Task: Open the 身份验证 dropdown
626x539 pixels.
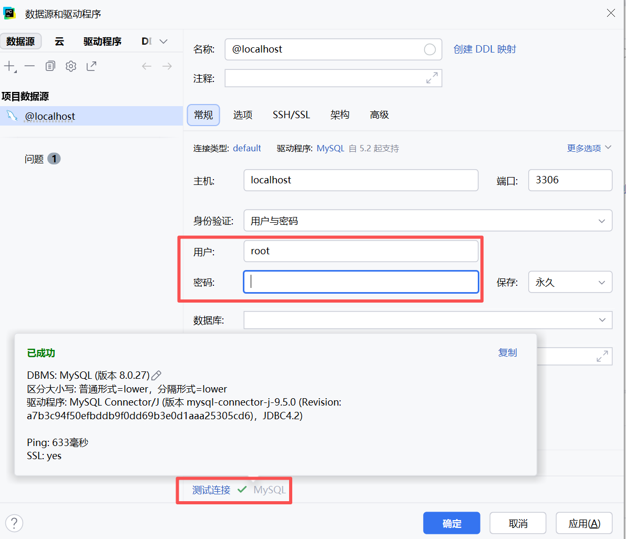Action: click(x=428, y=220)
